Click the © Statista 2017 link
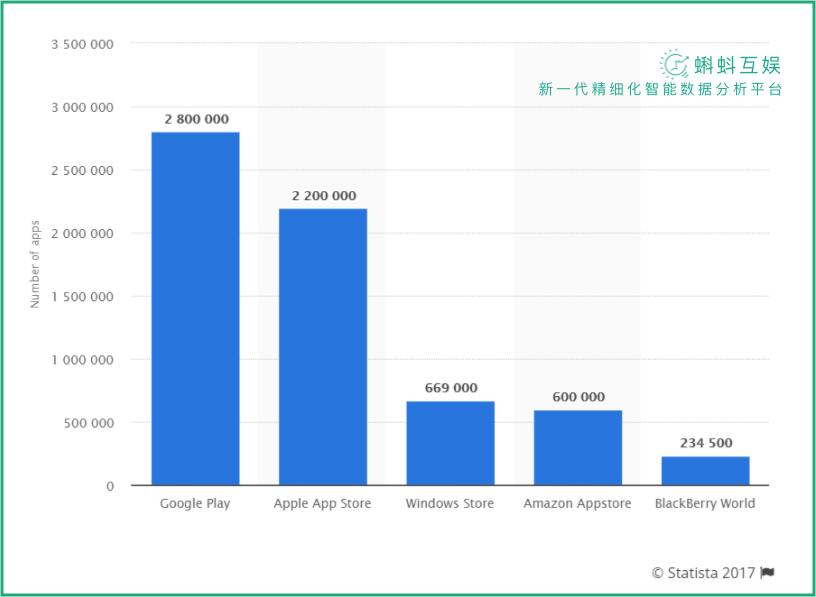Viewport: 816px width, 597px height. click(x=703, y=573)
